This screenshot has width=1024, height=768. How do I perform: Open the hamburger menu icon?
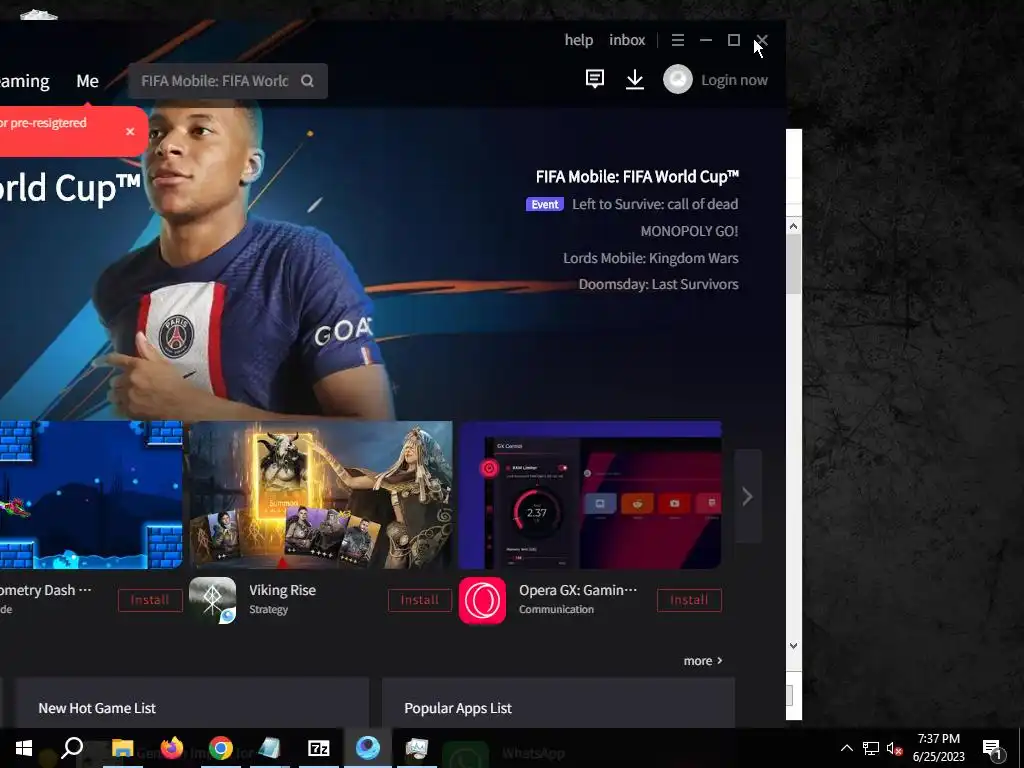click(x=678, y=40)
